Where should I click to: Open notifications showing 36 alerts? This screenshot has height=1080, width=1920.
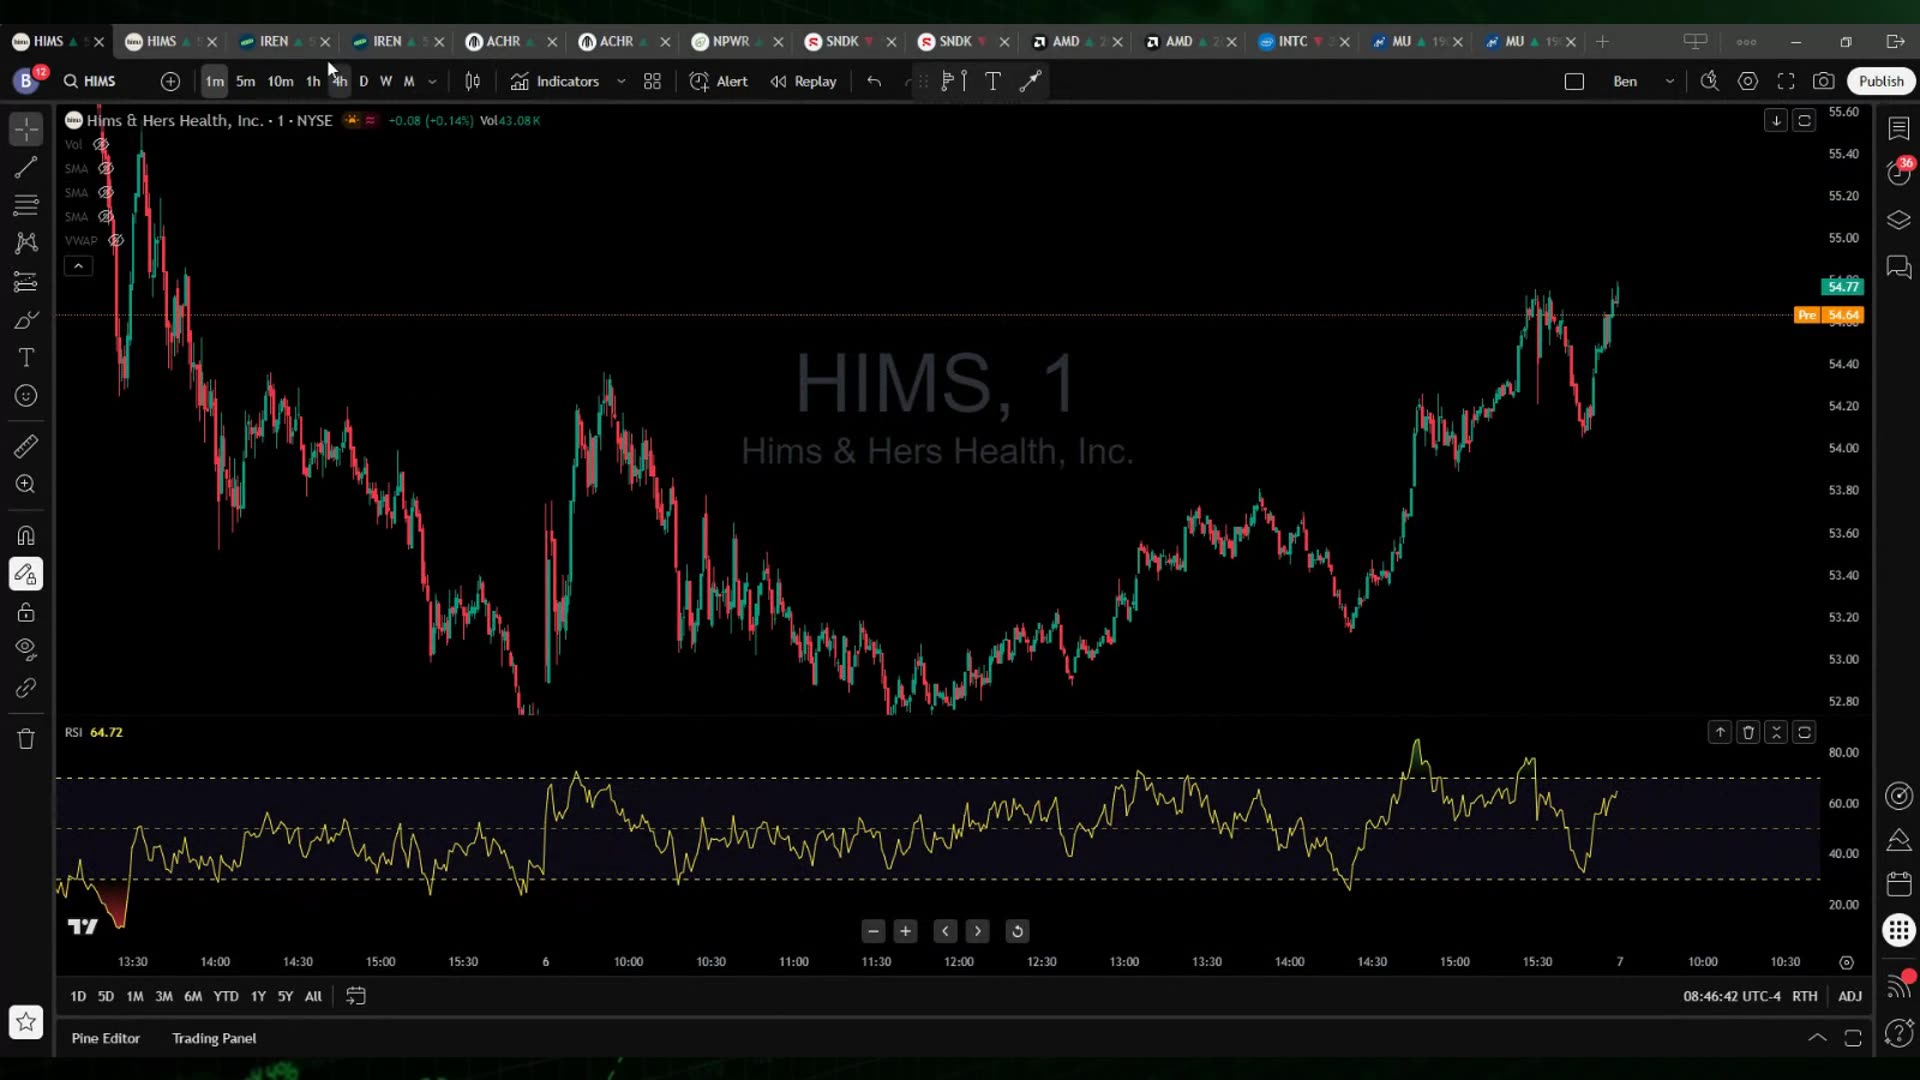click(1898, 171)
